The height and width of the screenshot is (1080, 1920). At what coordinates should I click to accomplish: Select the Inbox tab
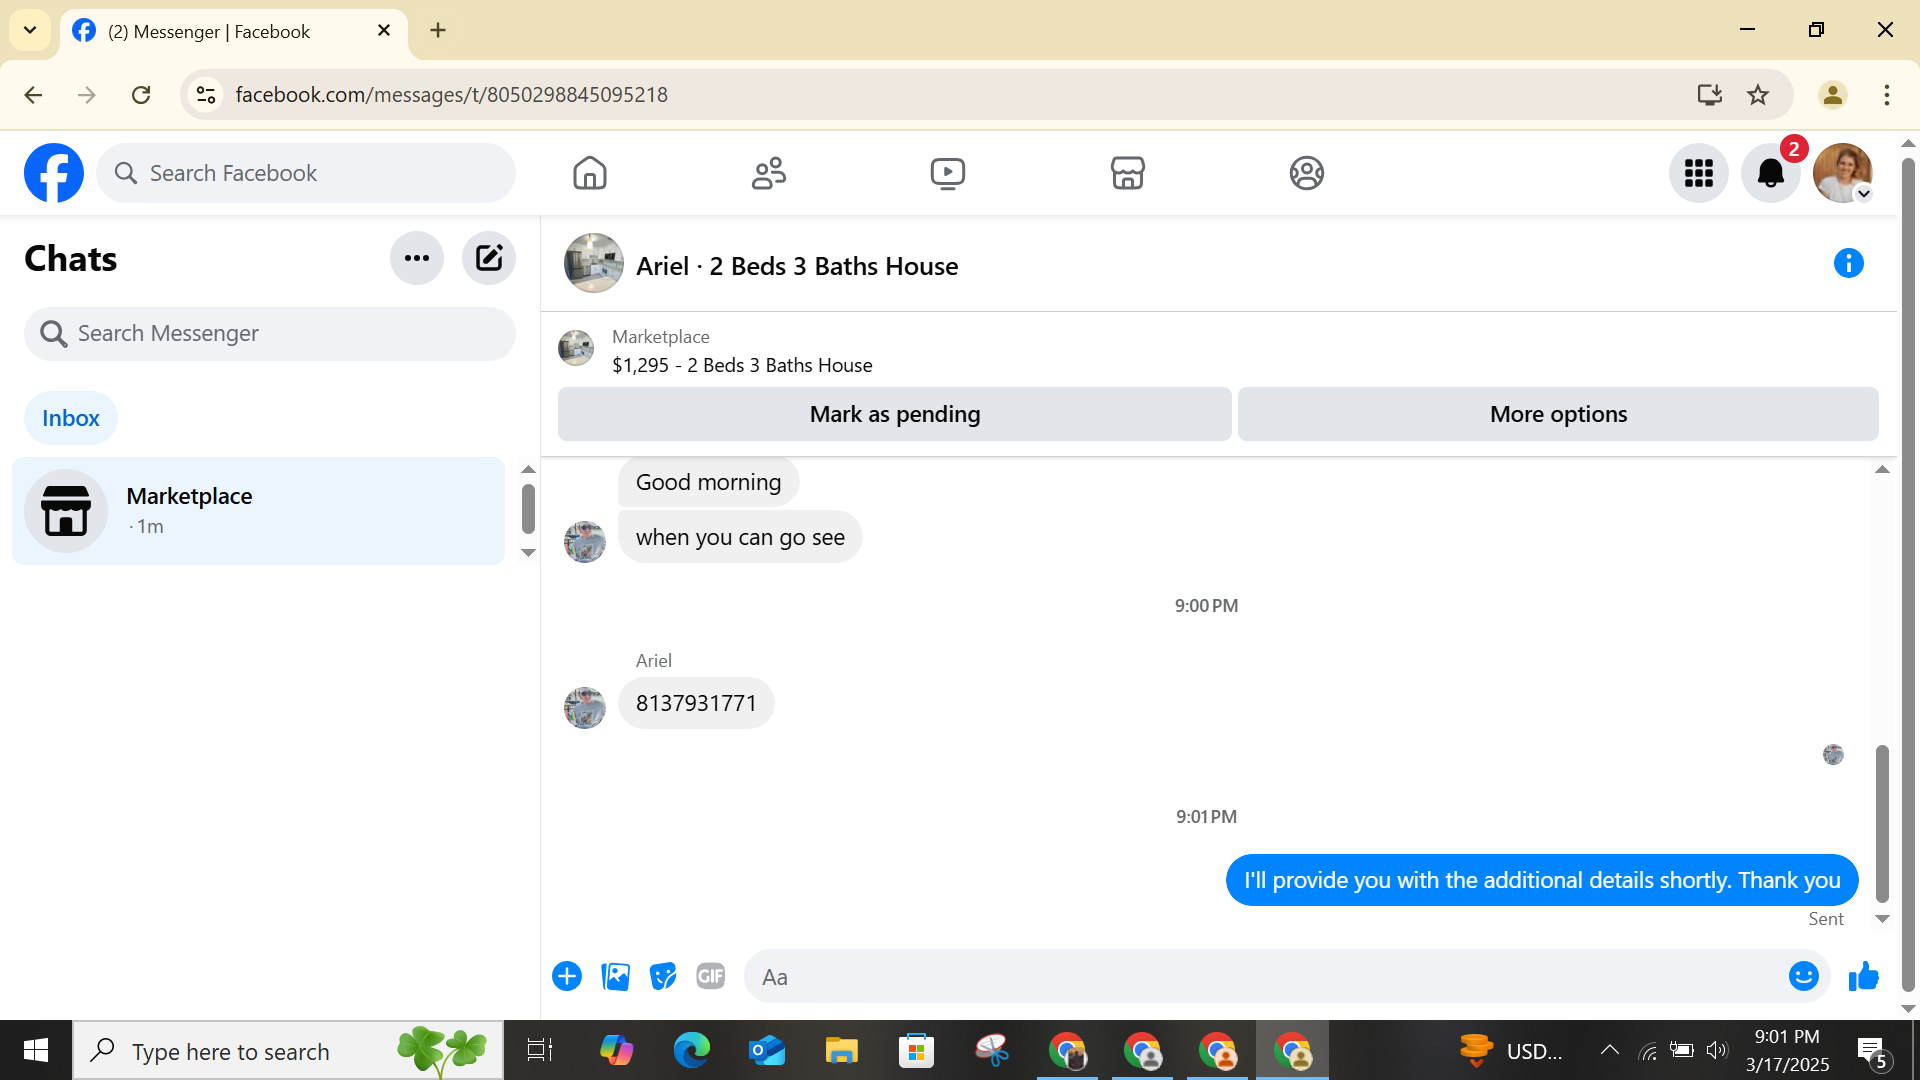pyautogui.click(x=71, y=418)
